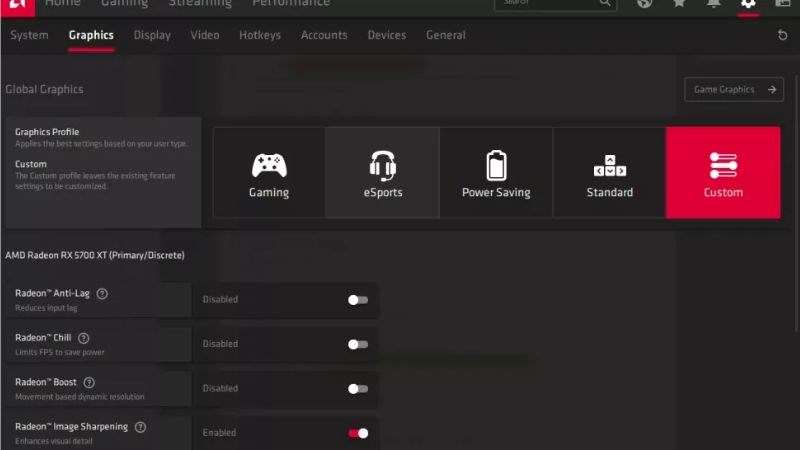
Task: Enable the Radeon Boost toggle
Action: [358, 389]
